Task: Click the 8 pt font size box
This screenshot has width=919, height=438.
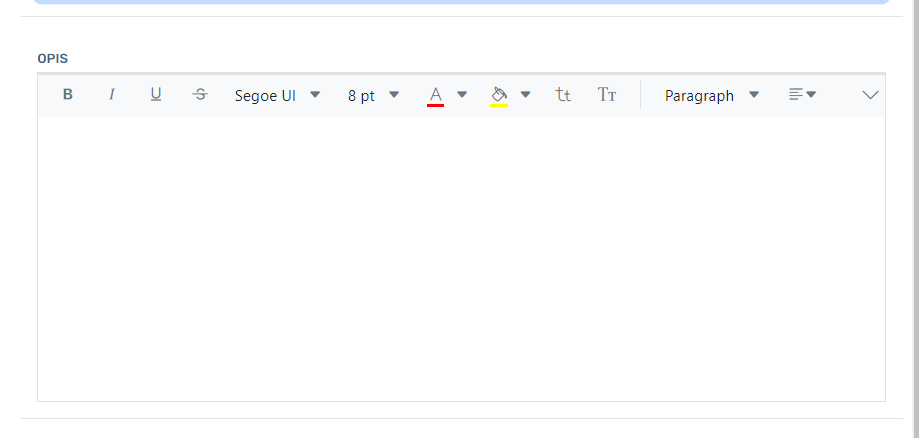Action: [x=361, y=96]
